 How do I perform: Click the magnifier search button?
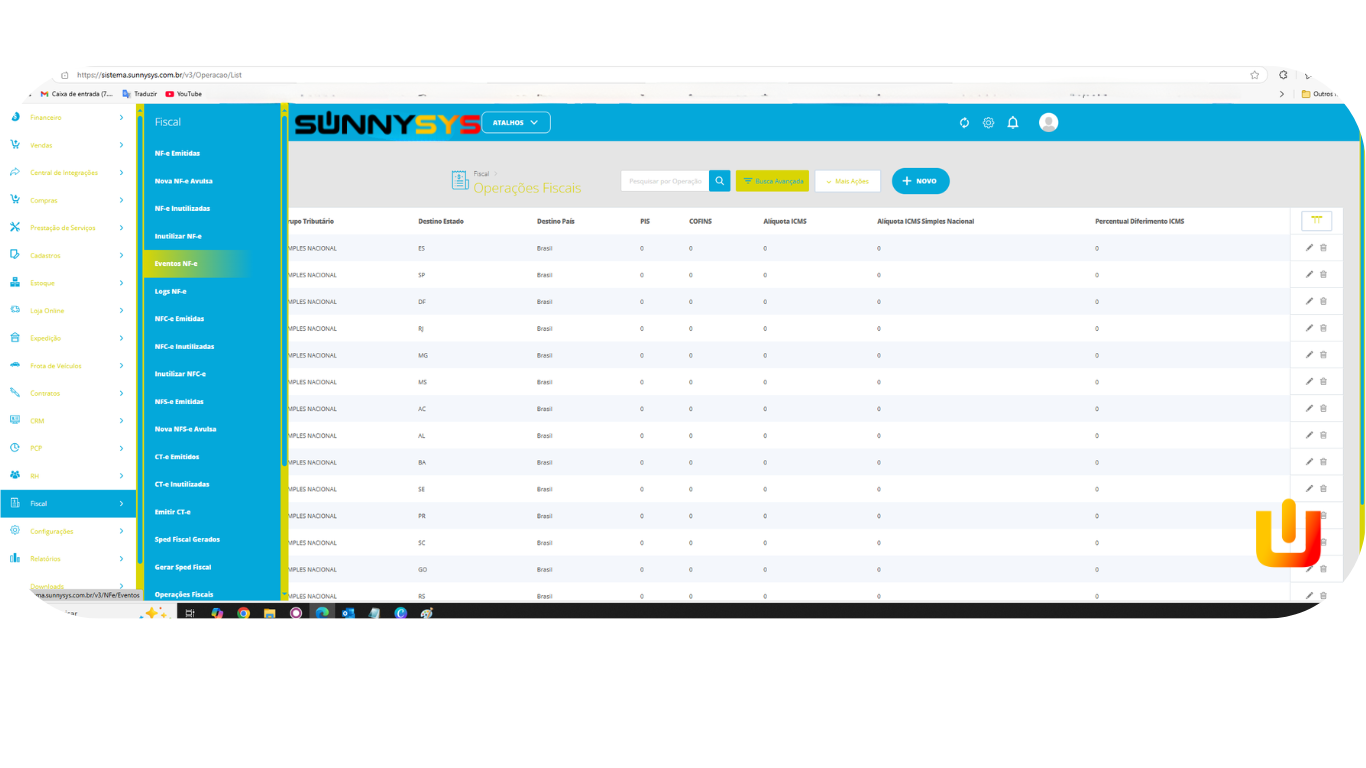pyautogui.click(x=720, y=181)
